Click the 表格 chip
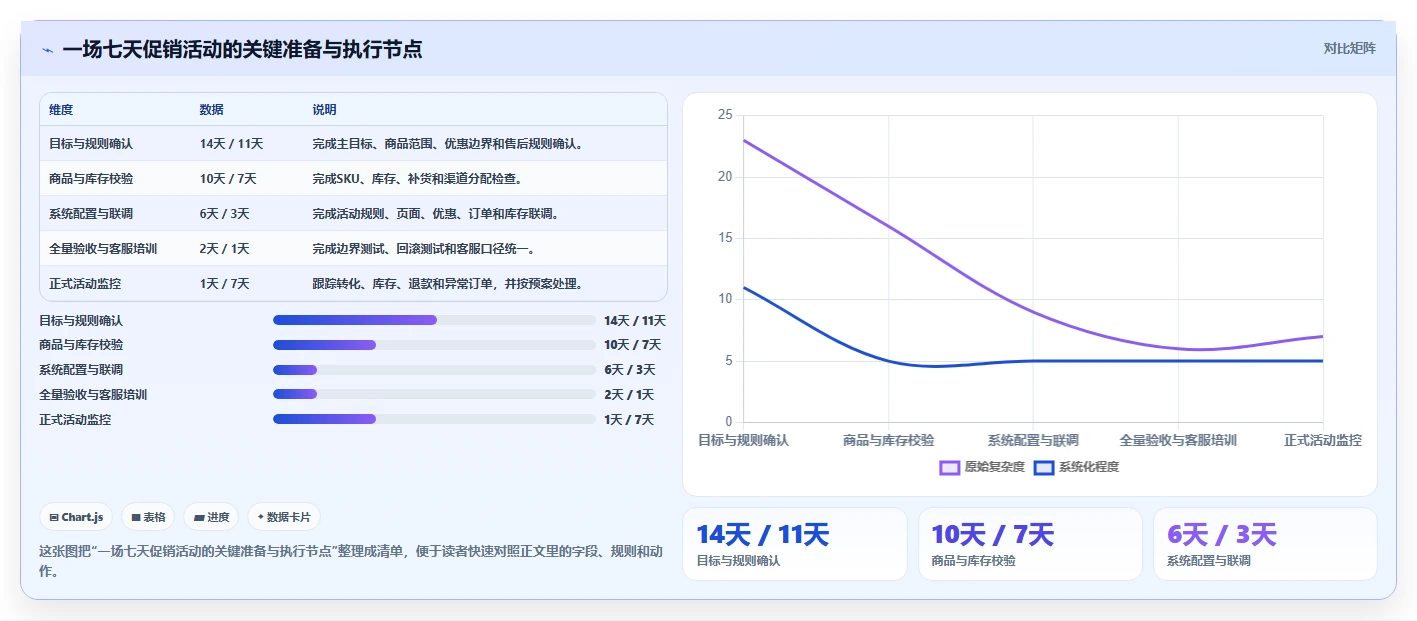This screenshot has width=1417, height=621. [x=148, y=517]
